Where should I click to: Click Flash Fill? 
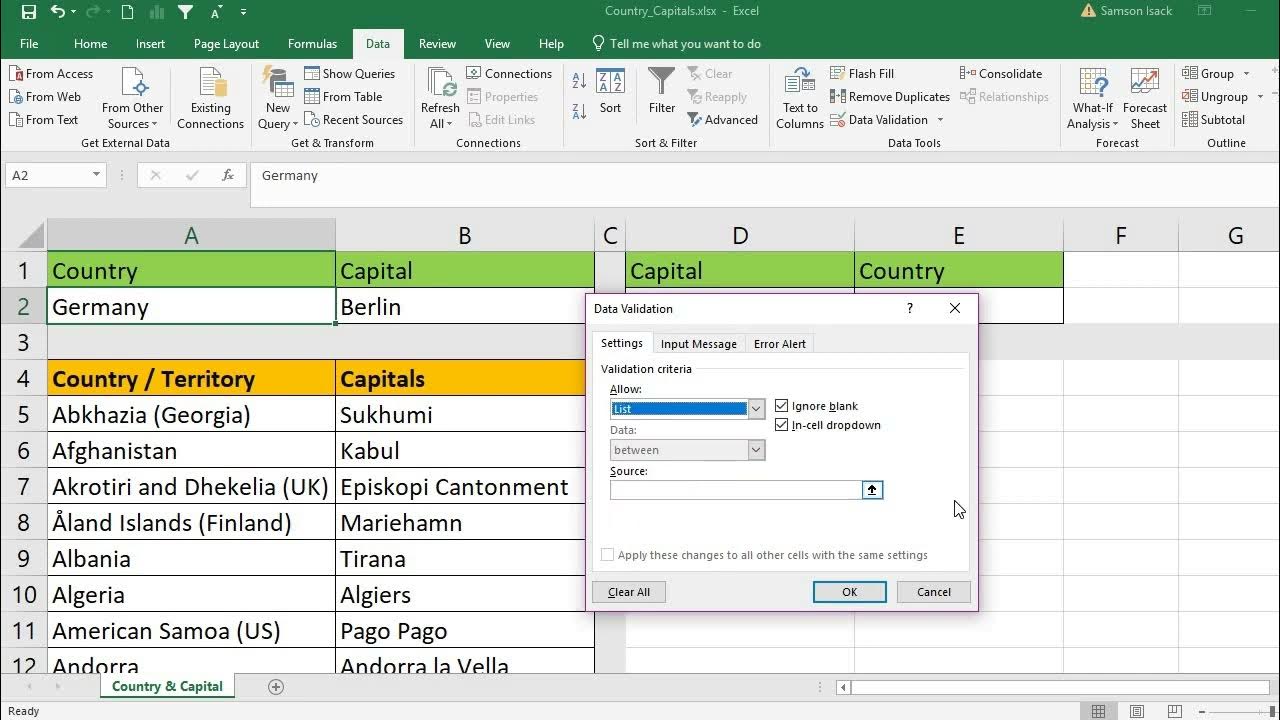(862, 74)
